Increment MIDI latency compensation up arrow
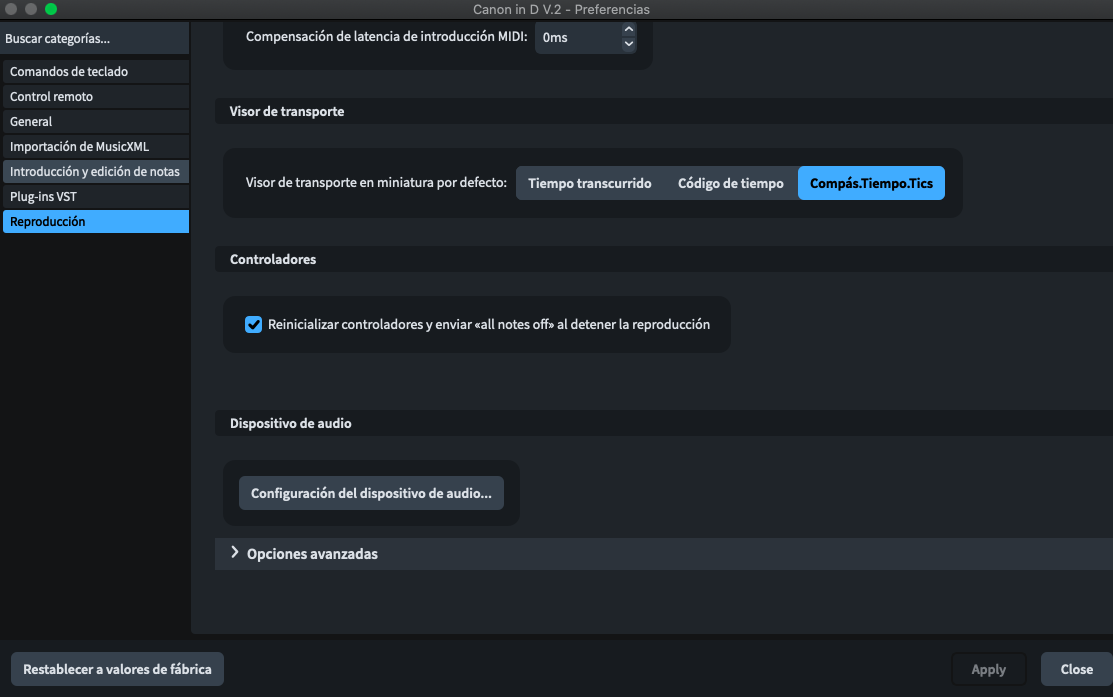The height and width of the screenshot is (697, 1113). [628, 30]
